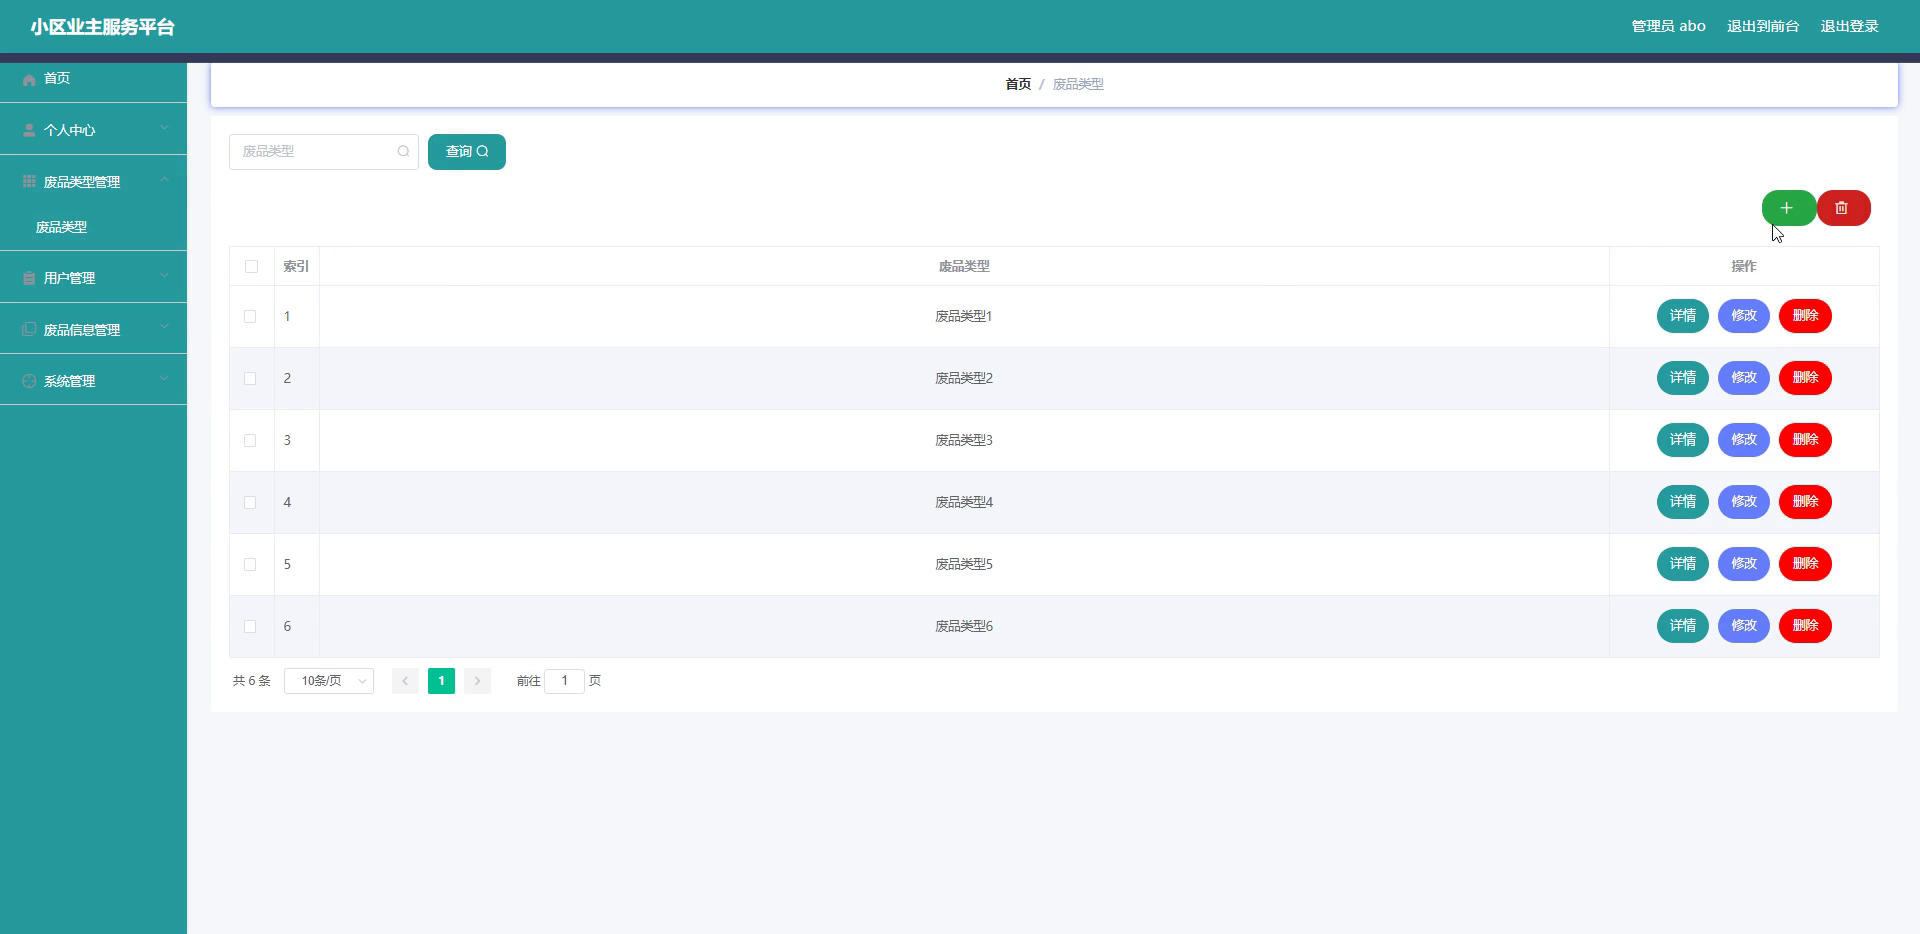Click the person icon beside 个人中心
Screen dimensions: 1920x934
tap(29, 130)
